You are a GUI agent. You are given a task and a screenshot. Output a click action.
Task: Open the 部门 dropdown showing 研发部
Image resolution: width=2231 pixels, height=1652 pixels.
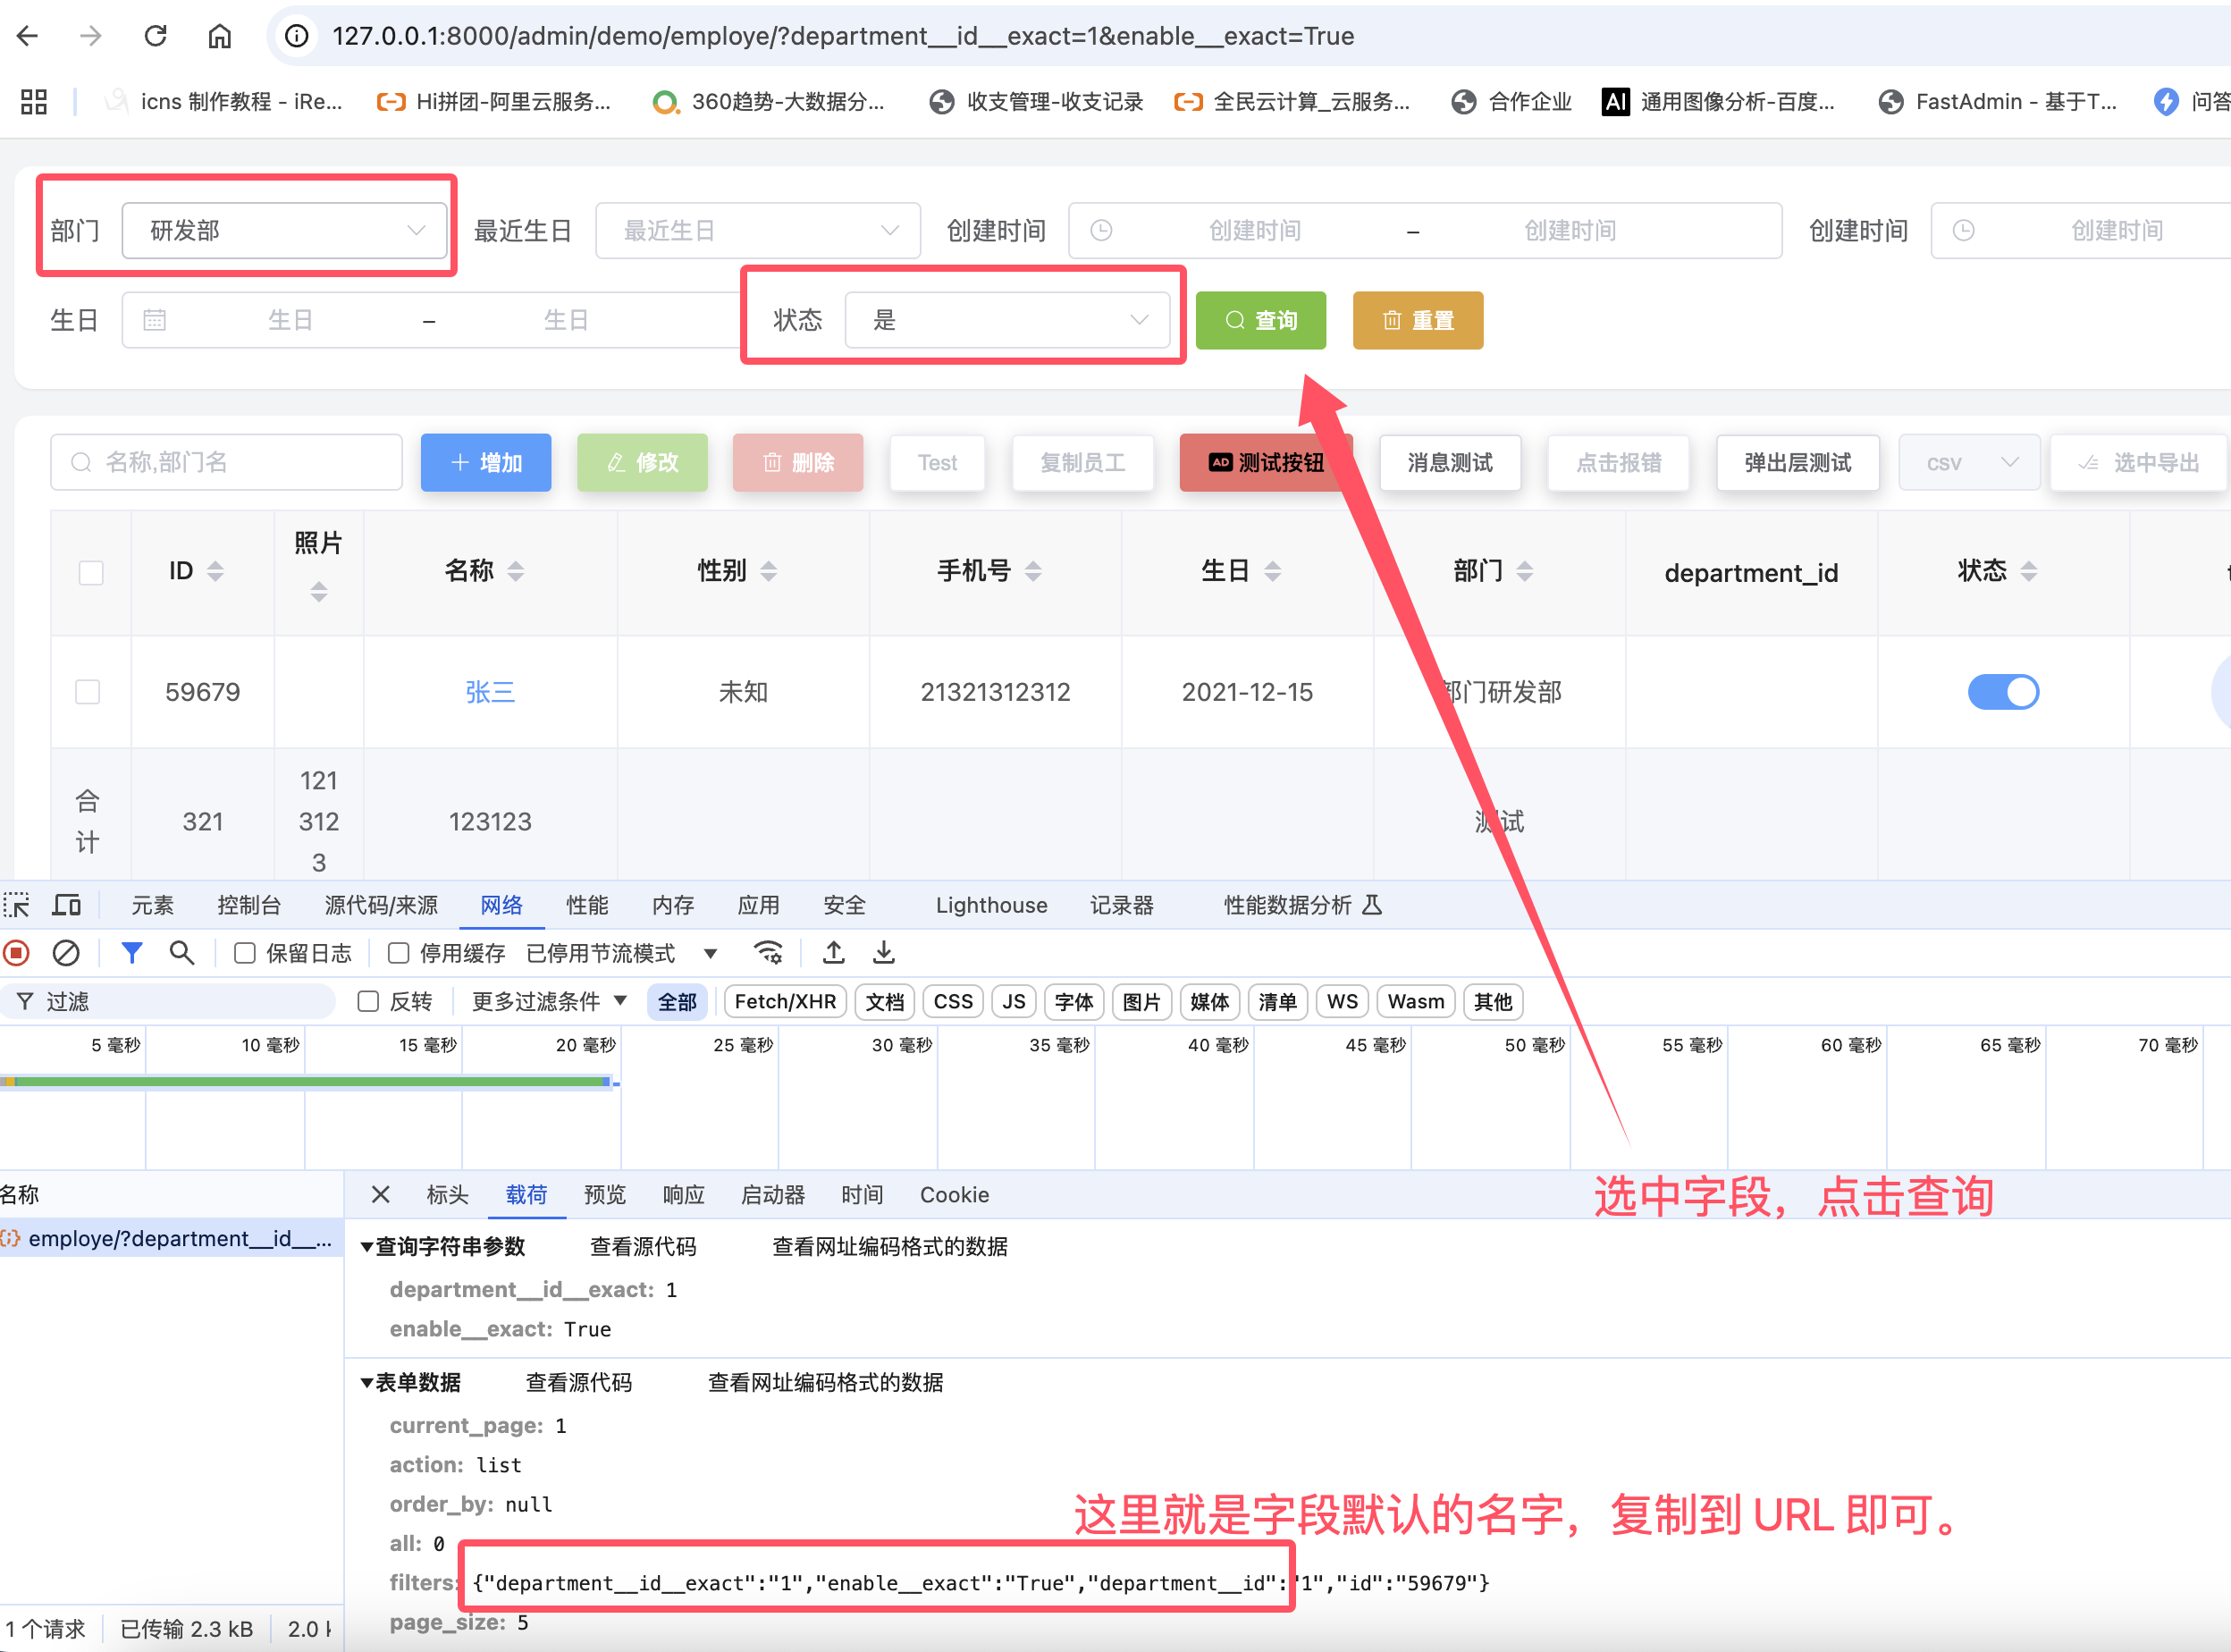click(x=284, y=231)
